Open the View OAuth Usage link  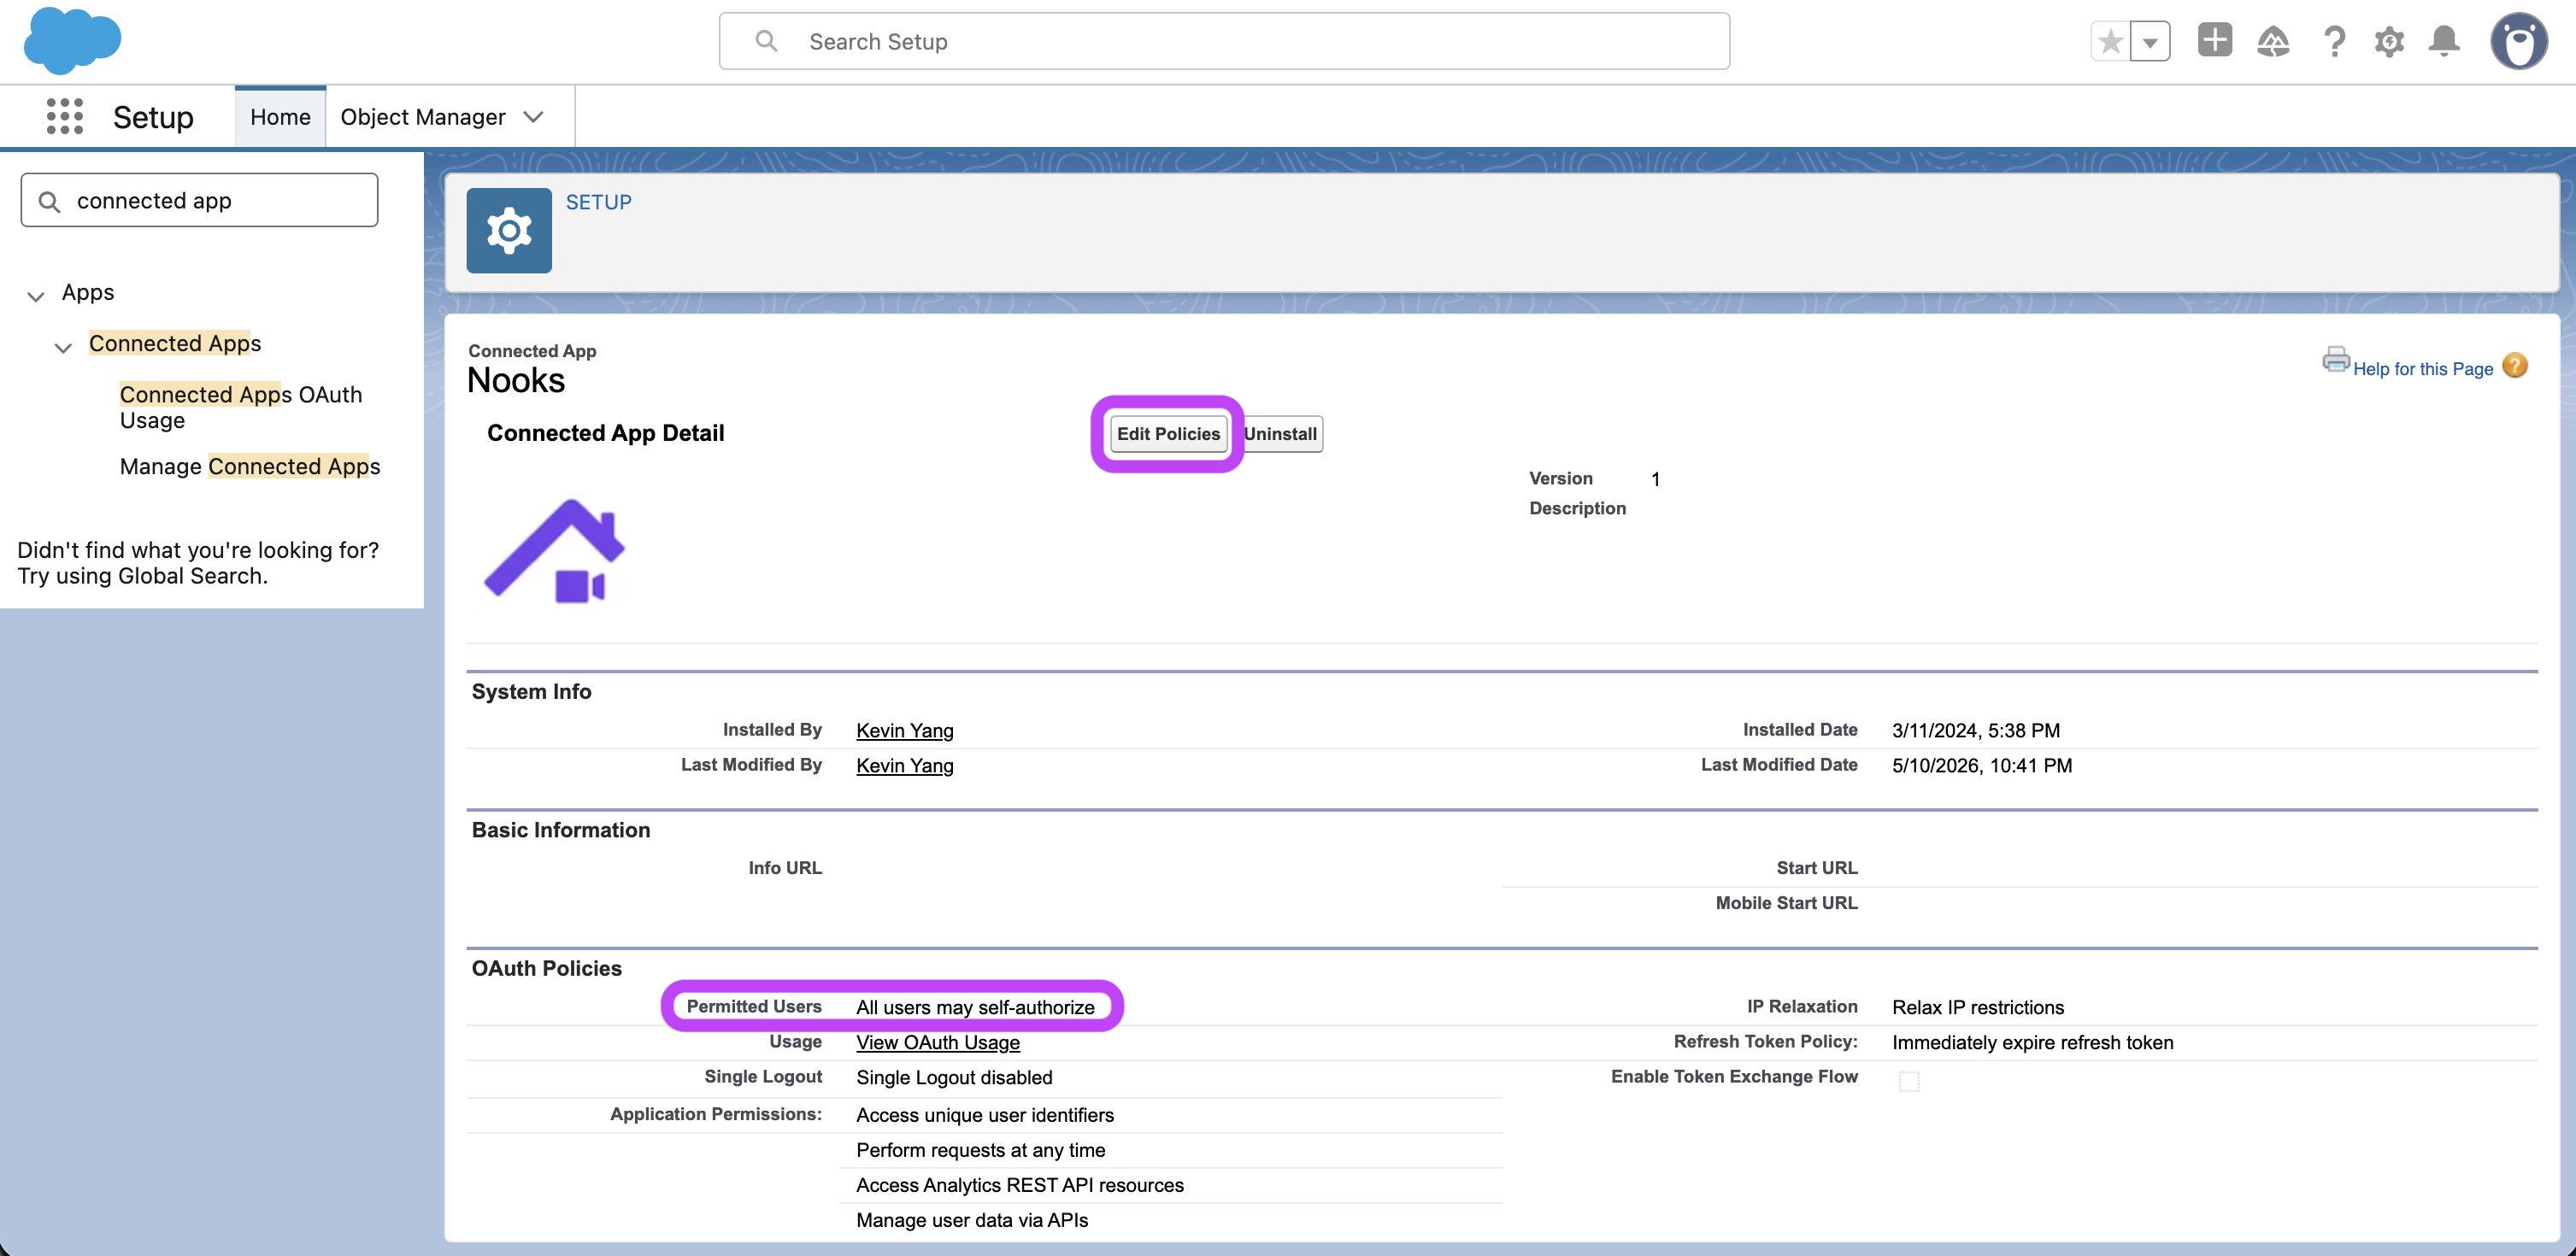click(938, 1043)
